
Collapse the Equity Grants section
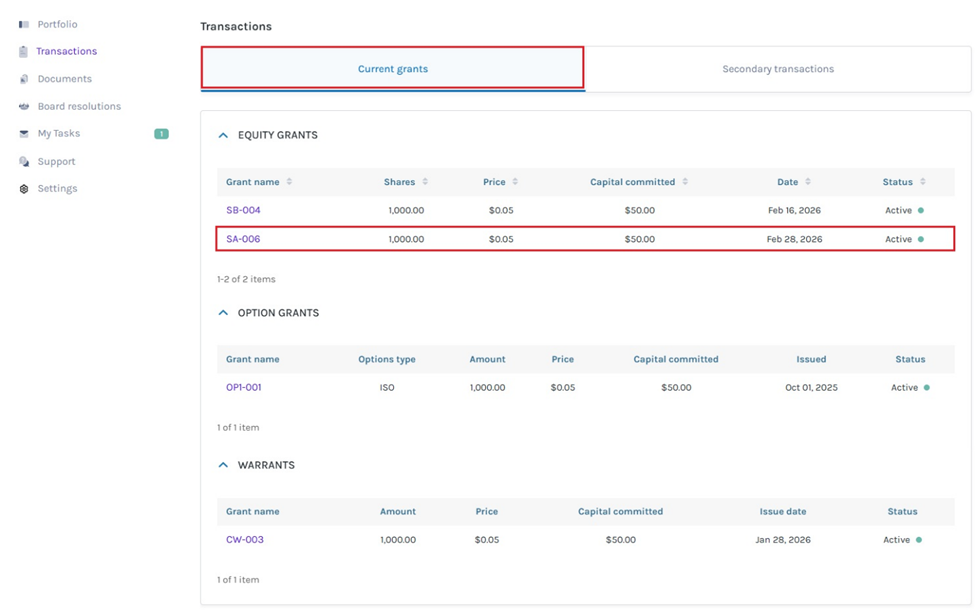click(223, 135)
